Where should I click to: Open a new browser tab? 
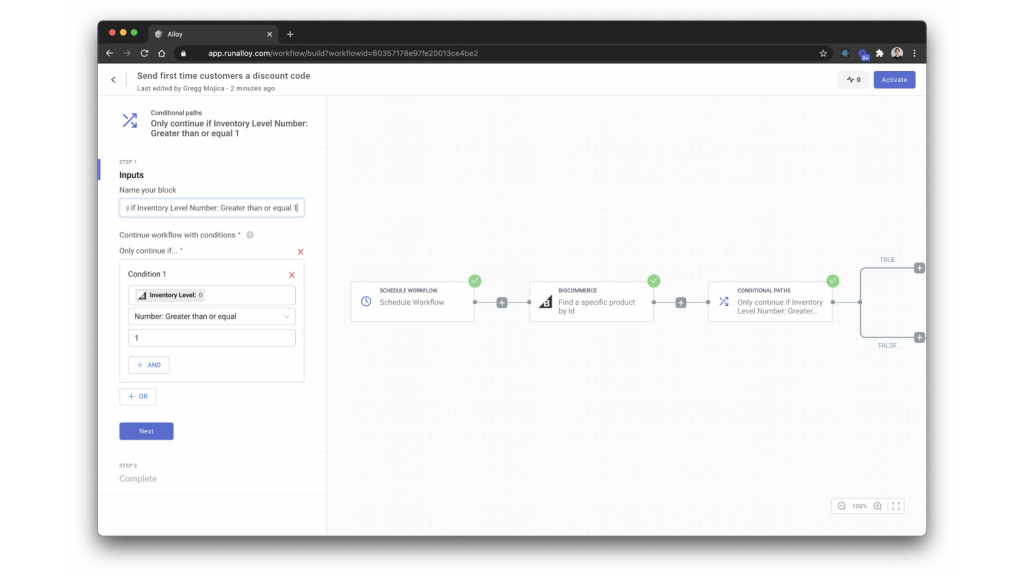click(290, 33)
